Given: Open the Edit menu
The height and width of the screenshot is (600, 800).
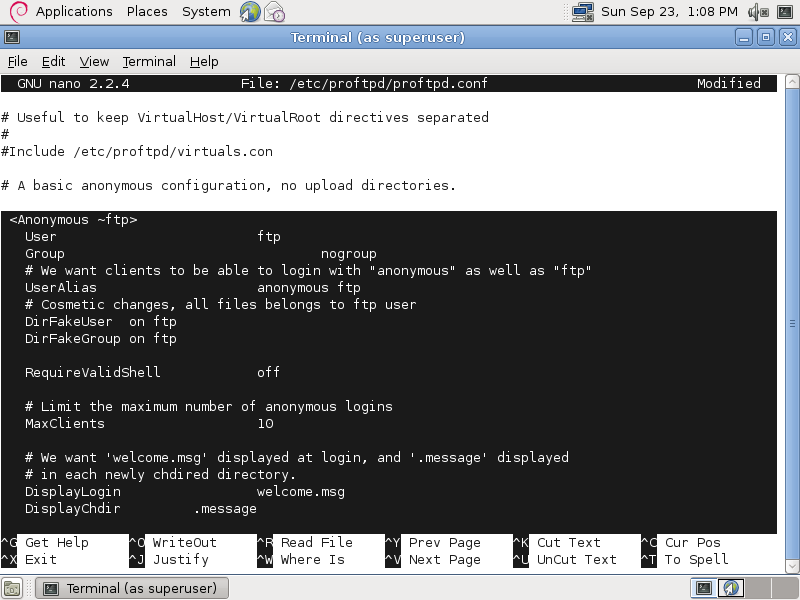Looking at the screenshot, I should click(x=53, y=62).
